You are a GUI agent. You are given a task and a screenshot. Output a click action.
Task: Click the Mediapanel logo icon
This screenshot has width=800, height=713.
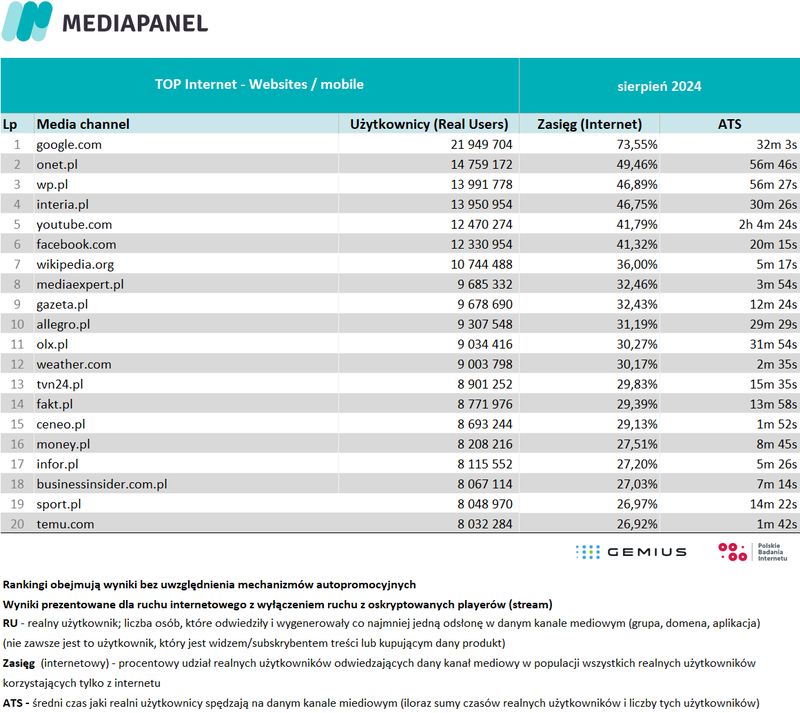(x=27, y=21)
